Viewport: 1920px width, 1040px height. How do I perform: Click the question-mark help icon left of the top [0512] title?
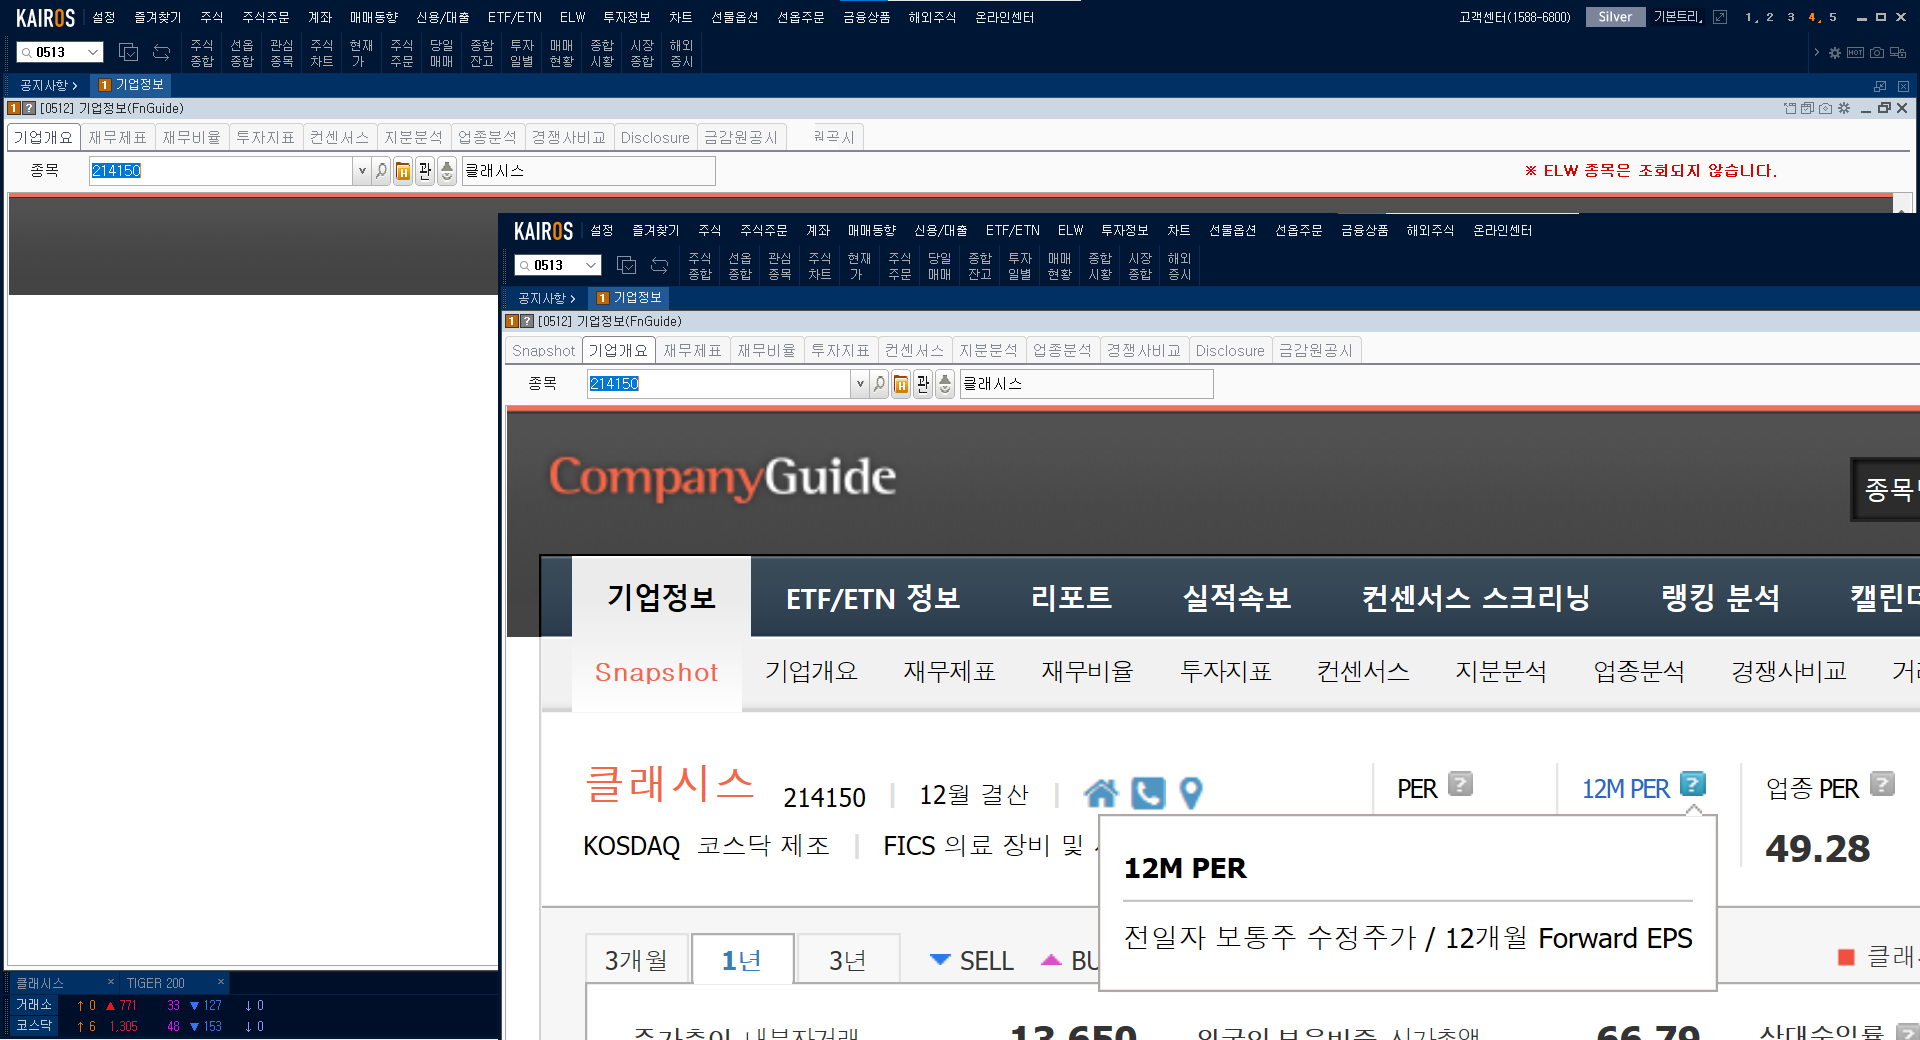click(29, 108)
